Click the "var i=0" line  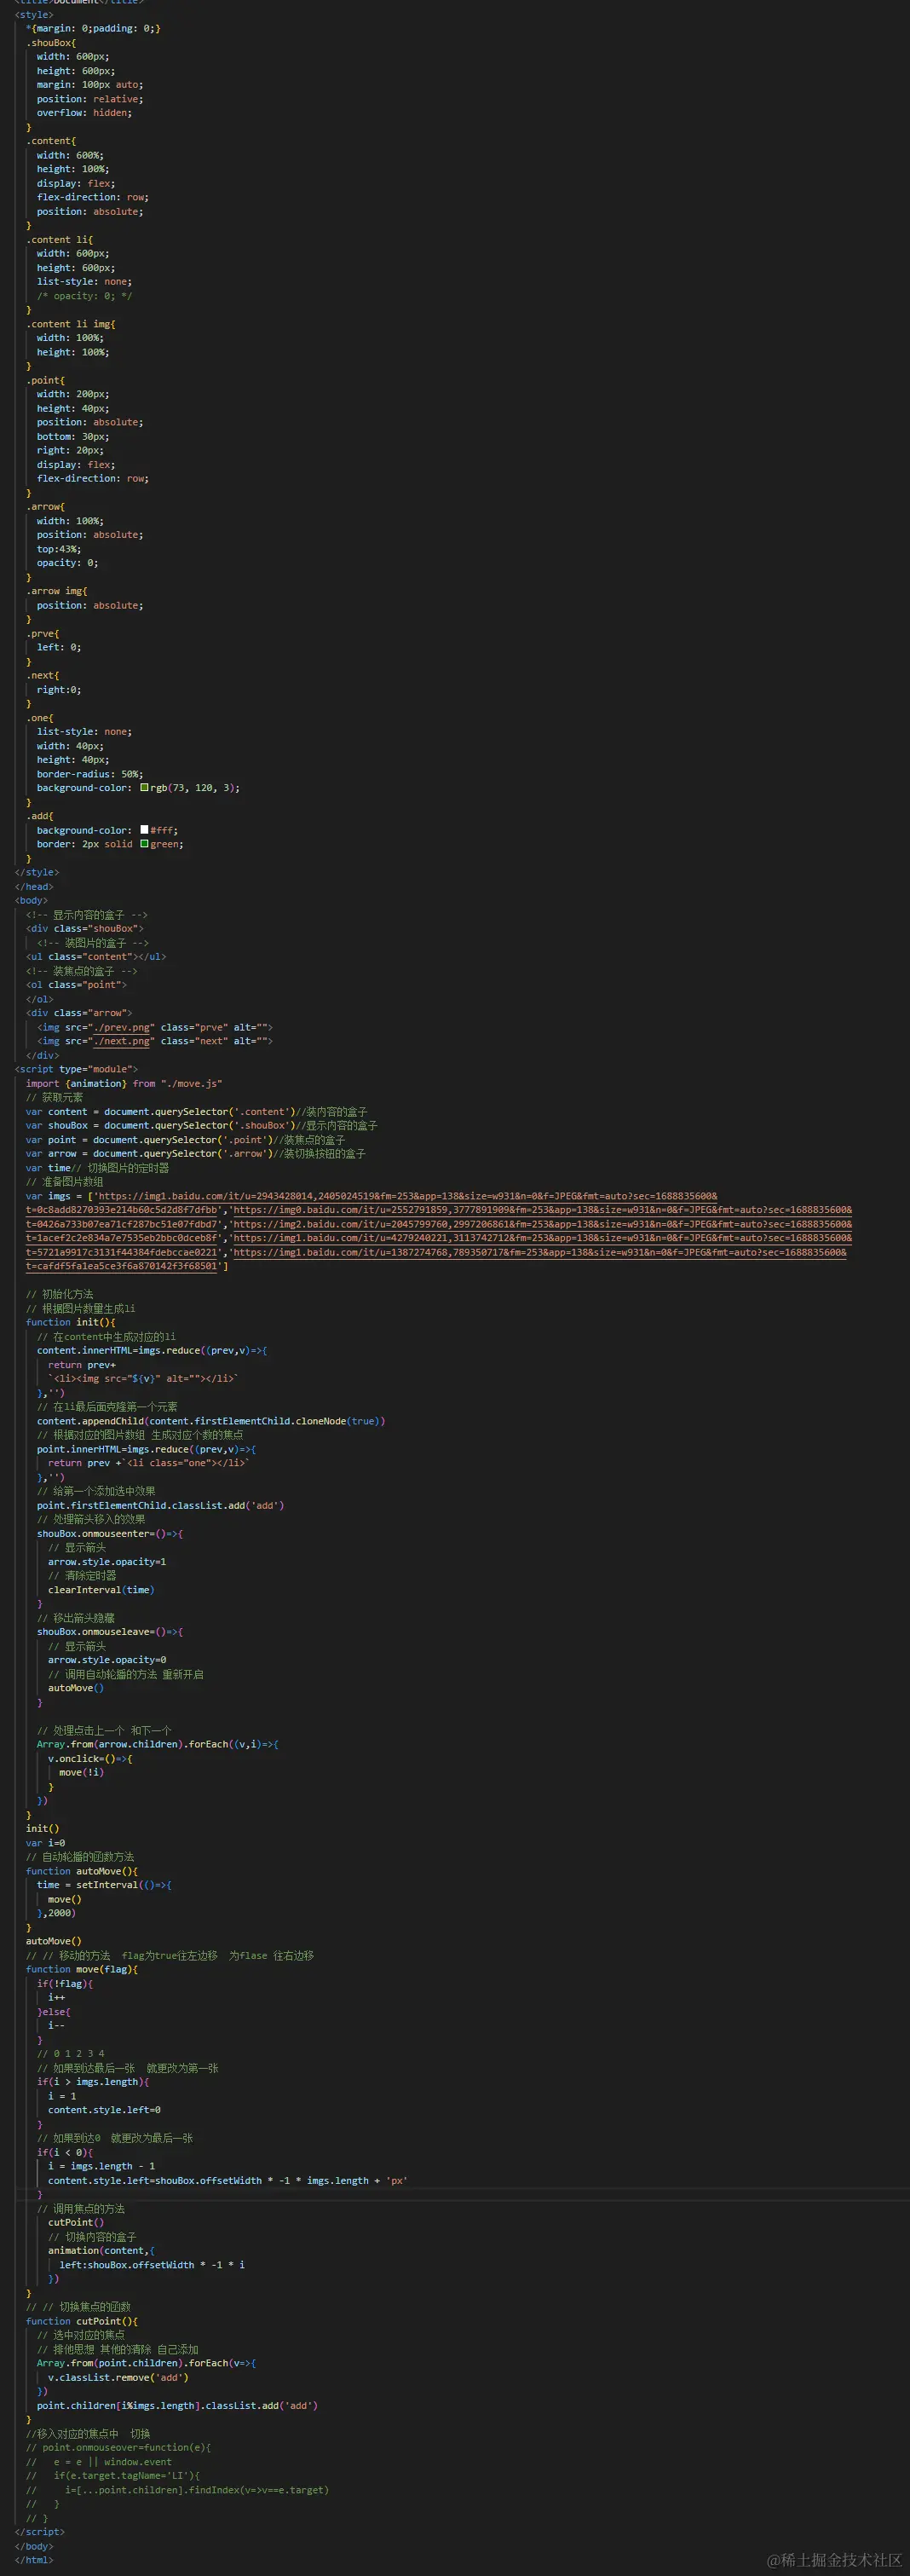tap(45, 1842)
